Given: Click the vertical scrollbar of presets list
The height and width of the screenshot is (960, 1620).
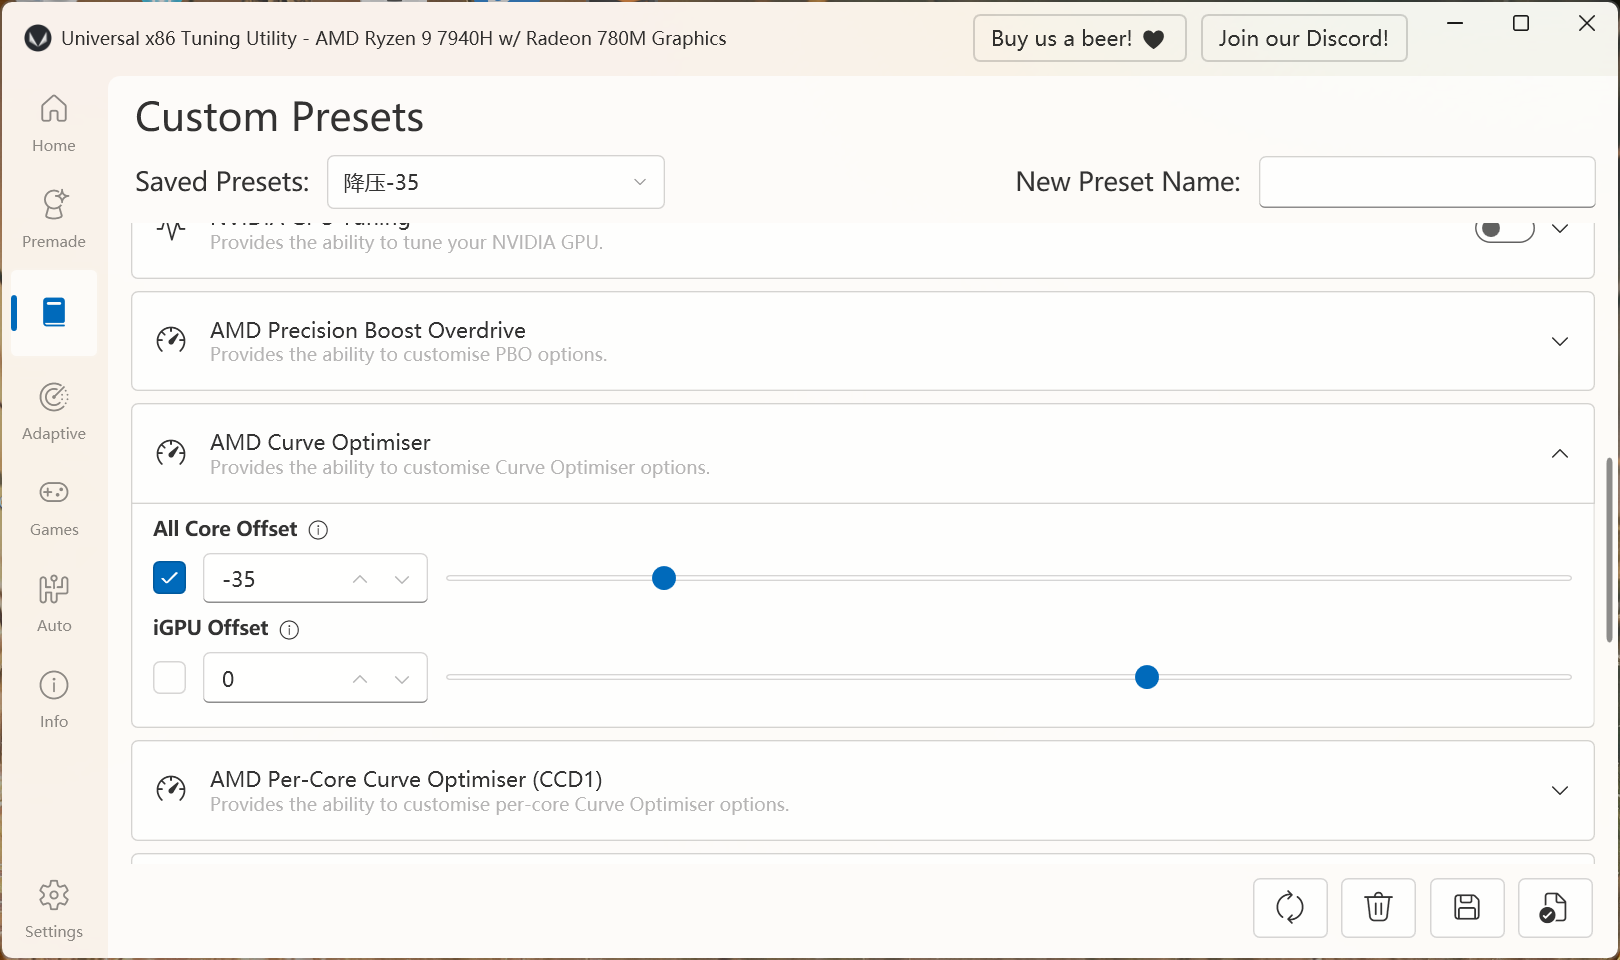Looking at the screenshot, I should [x=1609, y=549].
